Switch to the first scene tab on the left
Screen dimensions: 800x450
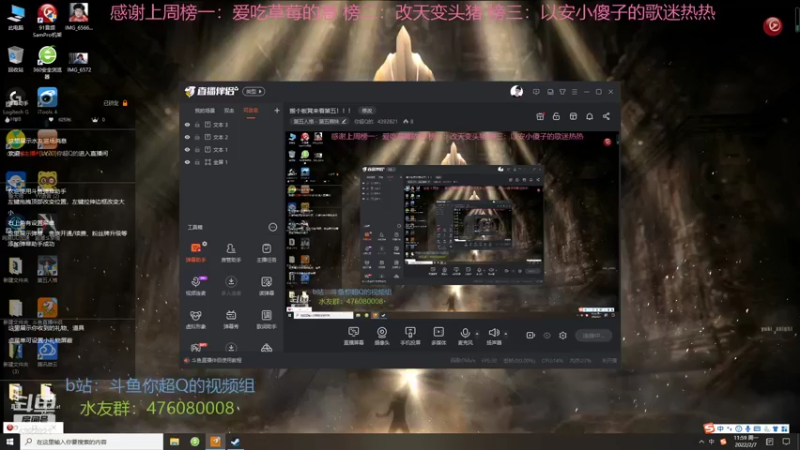pyautogui.click(x=205, y=111)
